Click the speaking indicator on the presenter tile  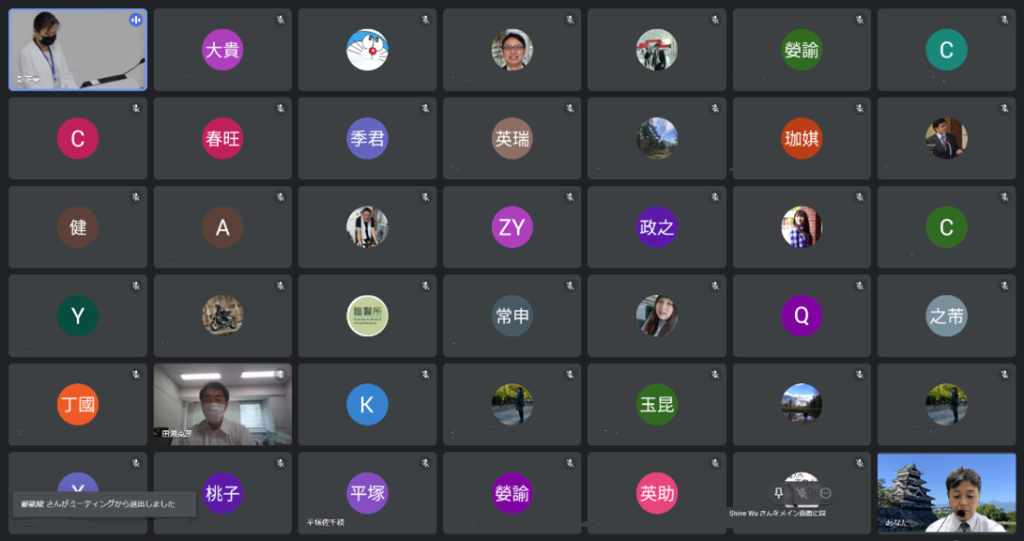point(136,20)
